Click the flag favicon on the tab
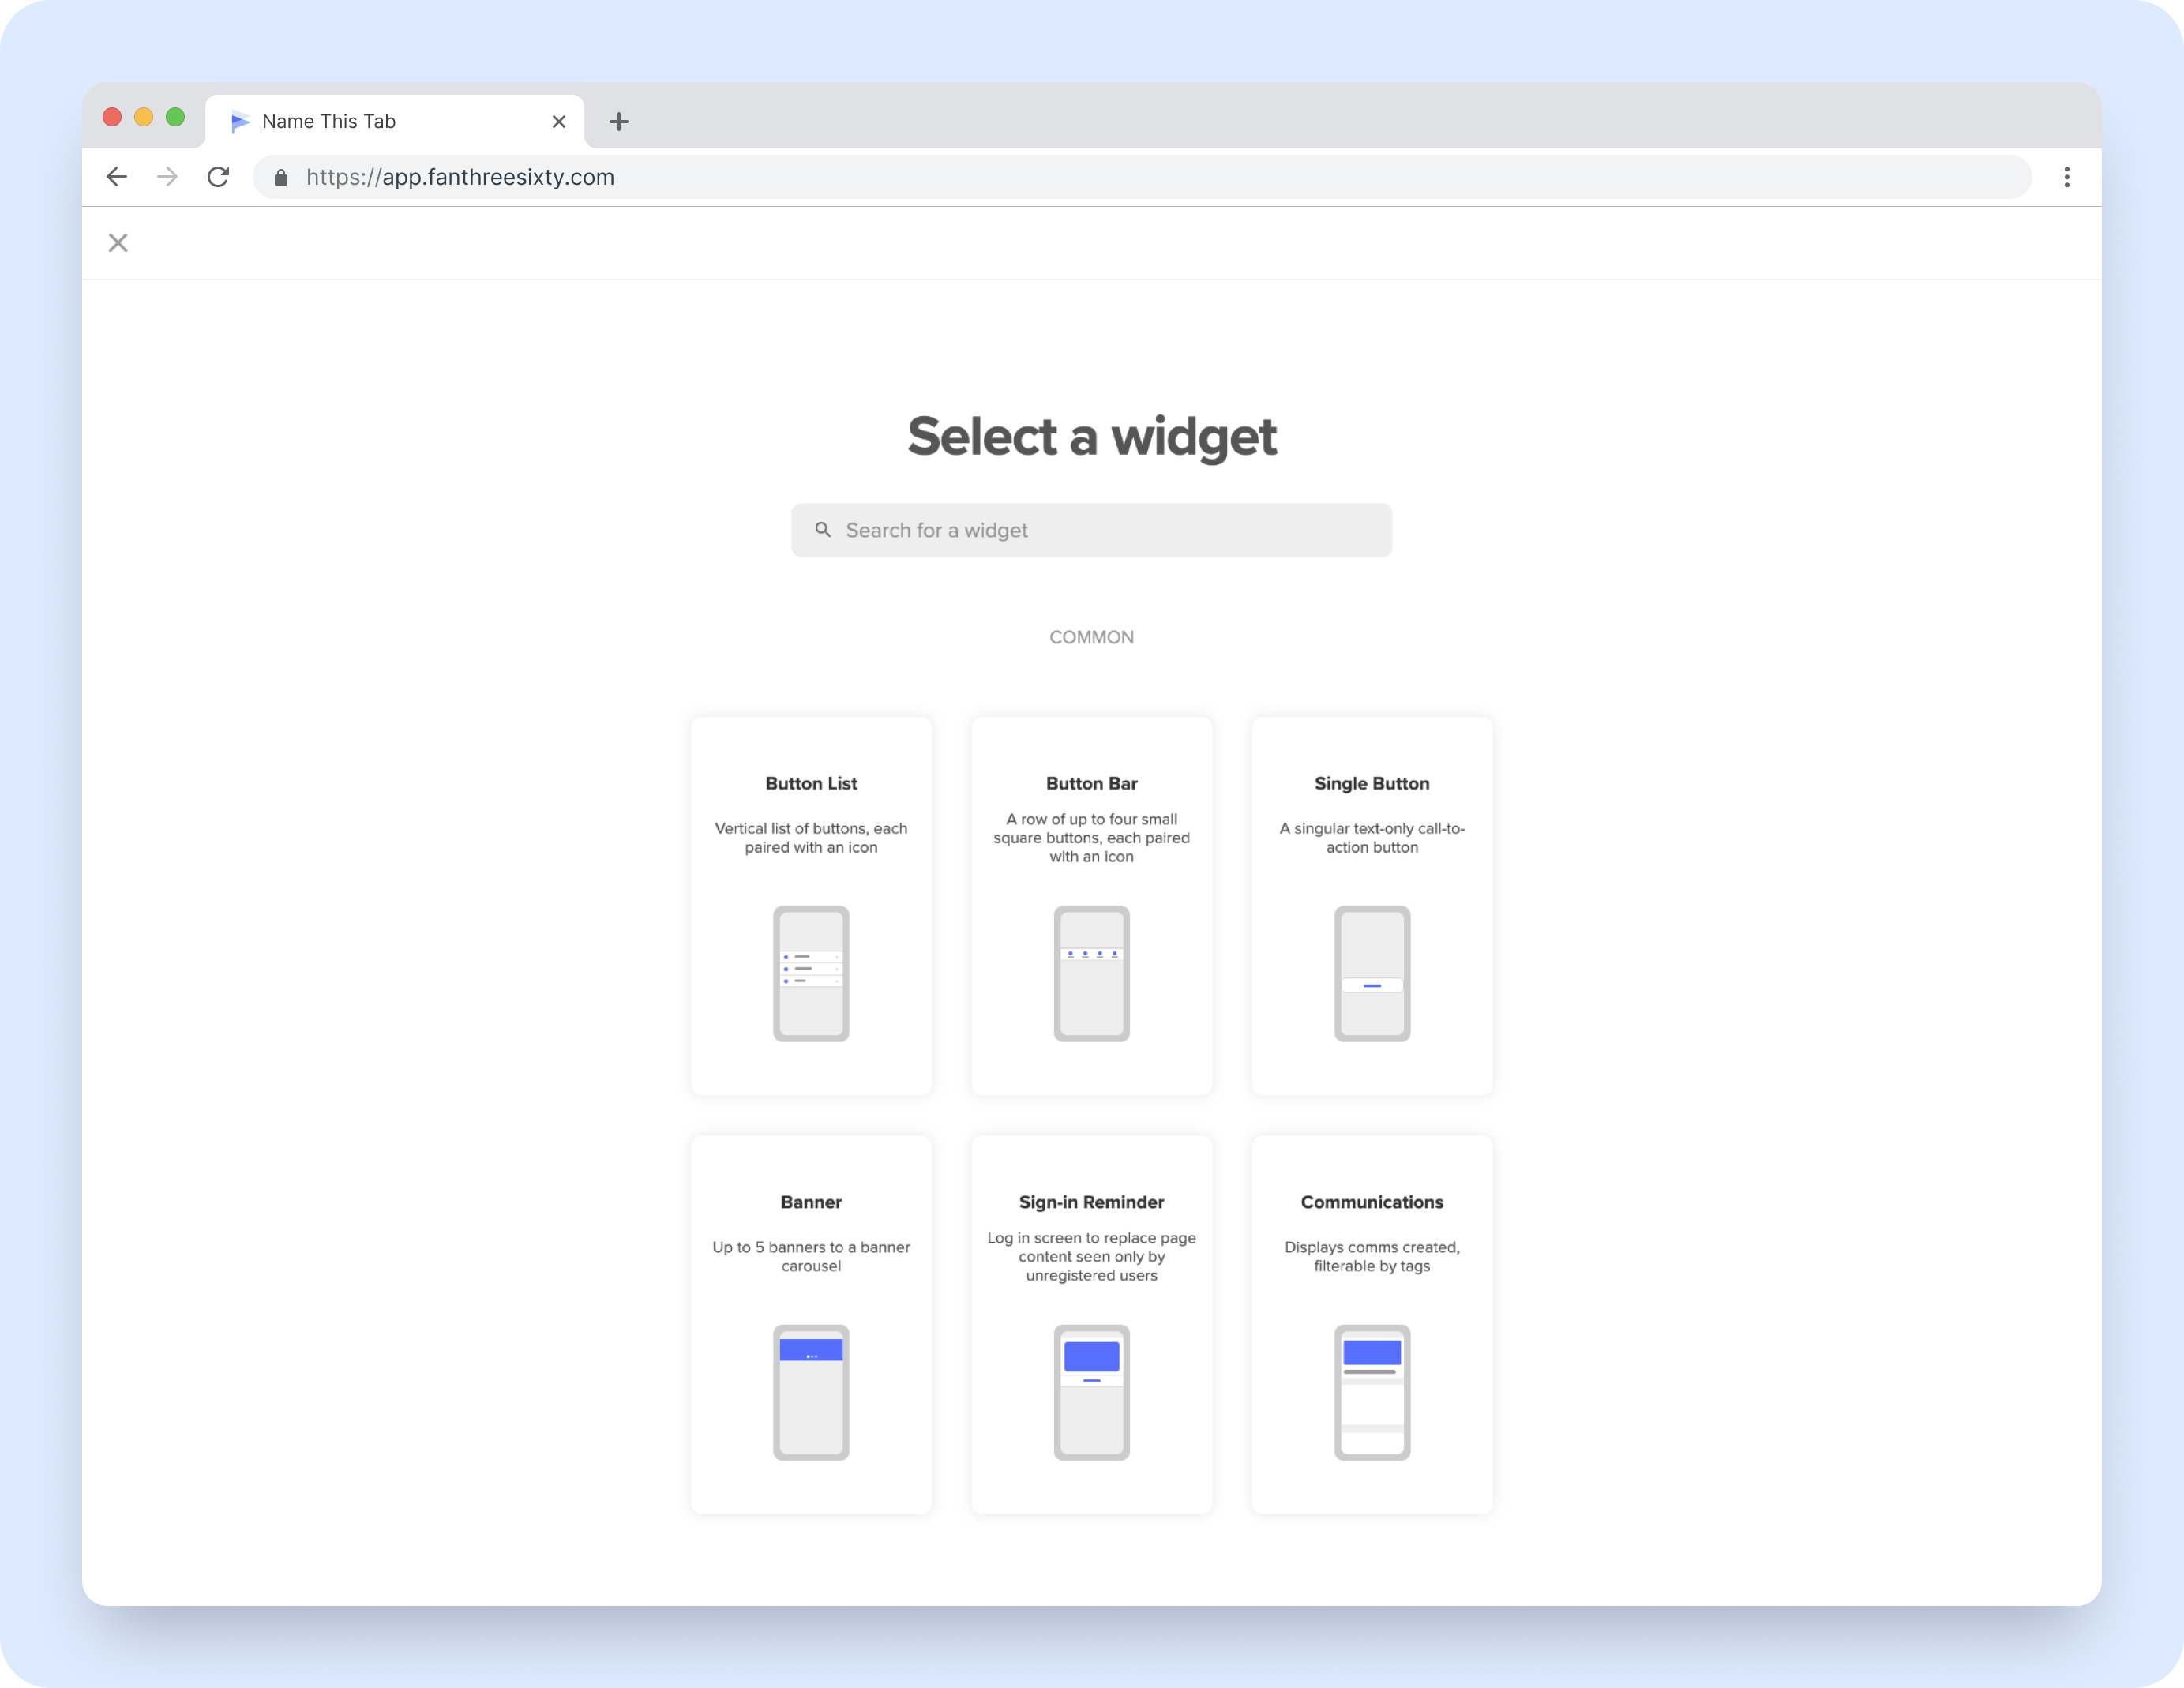2184x1688 pixels. pyautogui.click(x=240, y=122)
